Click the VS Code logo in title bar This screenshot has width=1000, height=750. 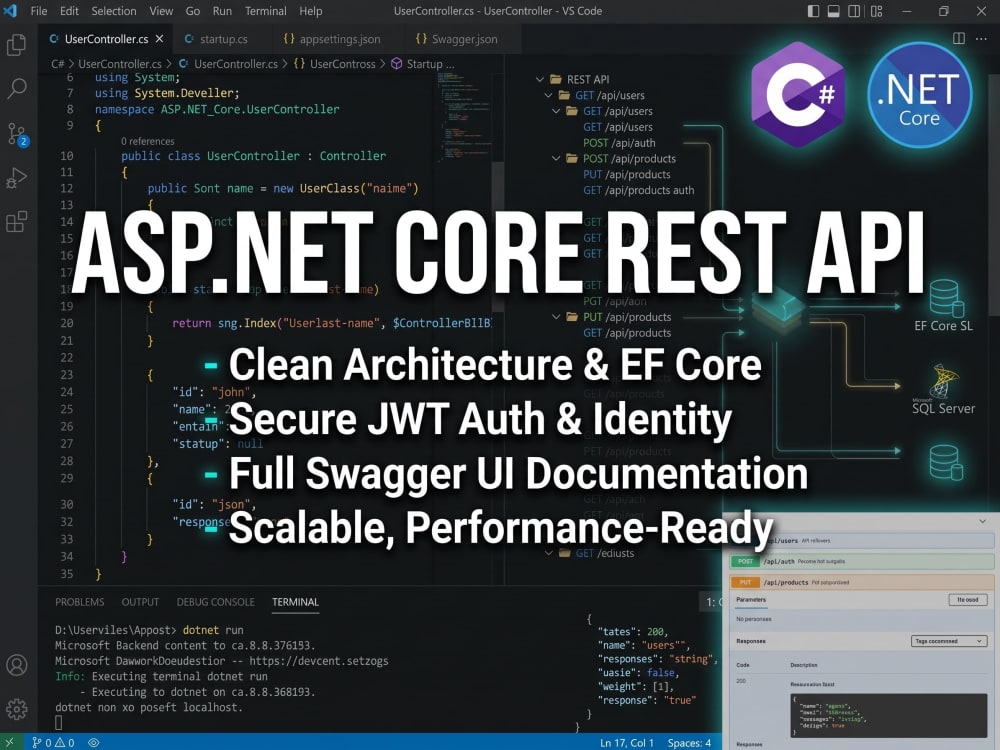pos(10,11)
